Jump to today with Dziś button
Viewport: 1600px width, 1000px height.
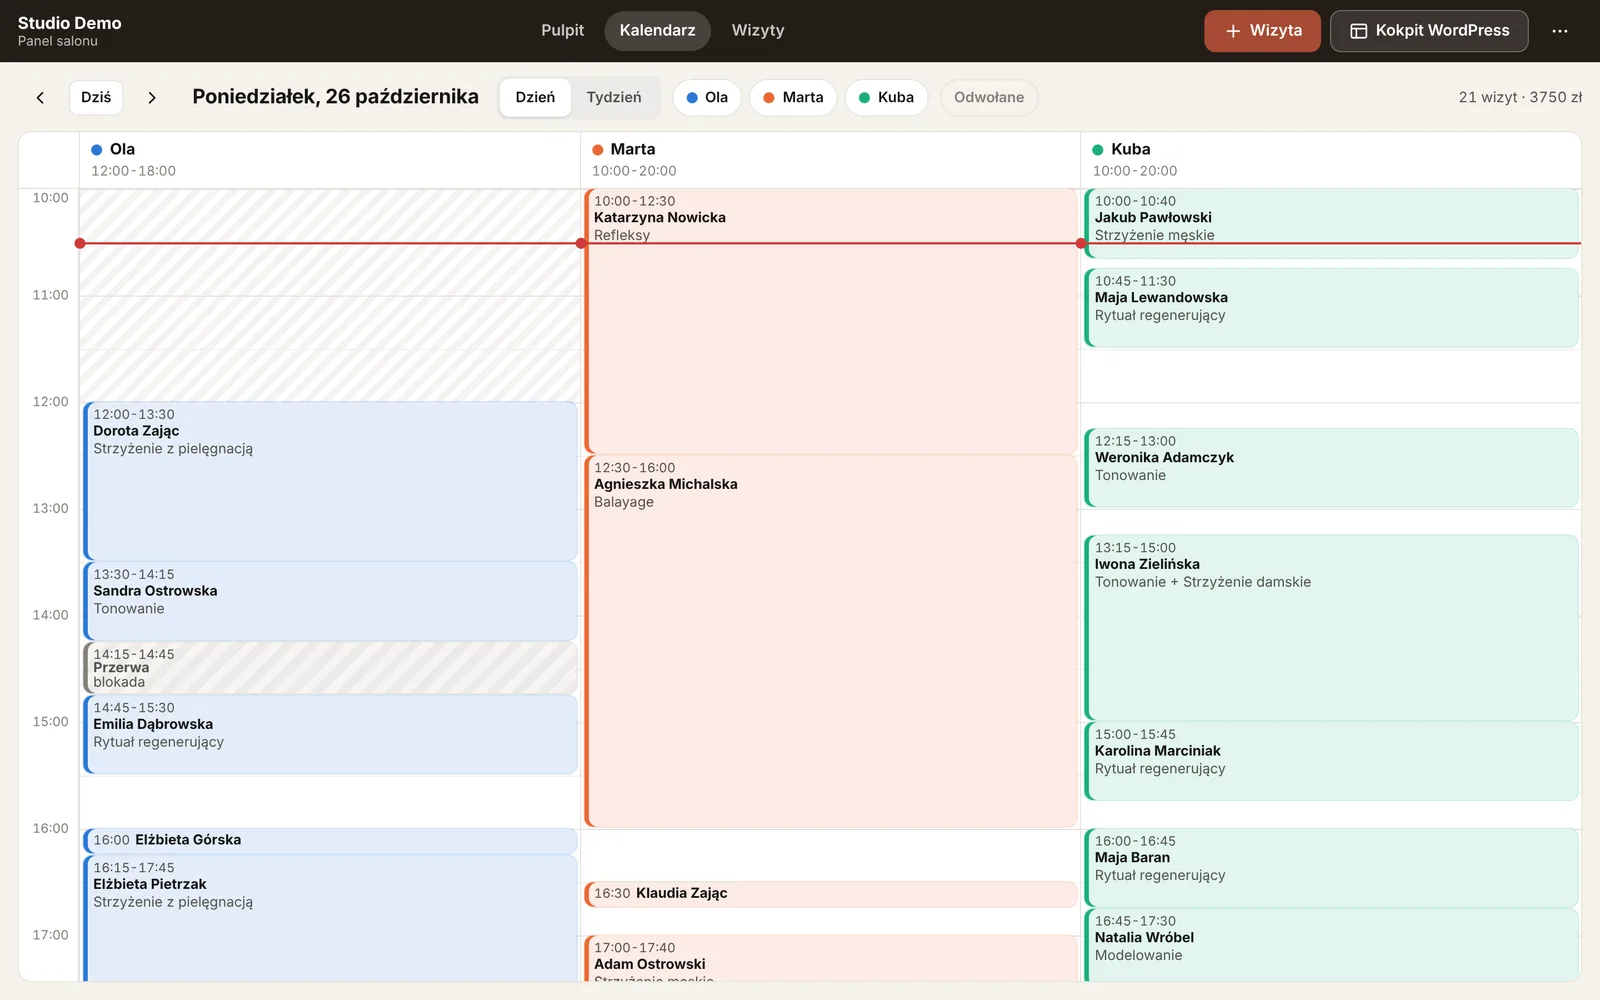(x=96, y=97)
